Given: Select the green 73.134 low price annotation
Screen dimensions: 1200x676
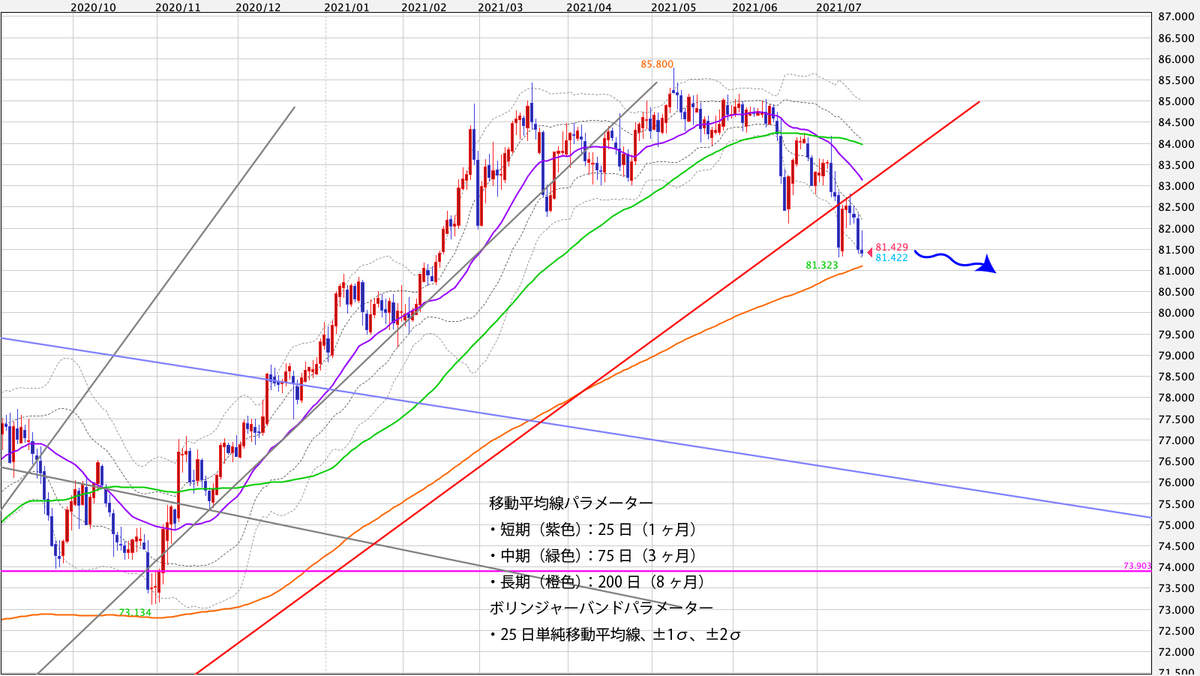Looking at the screenshot, I should click(x=136, y=613).
